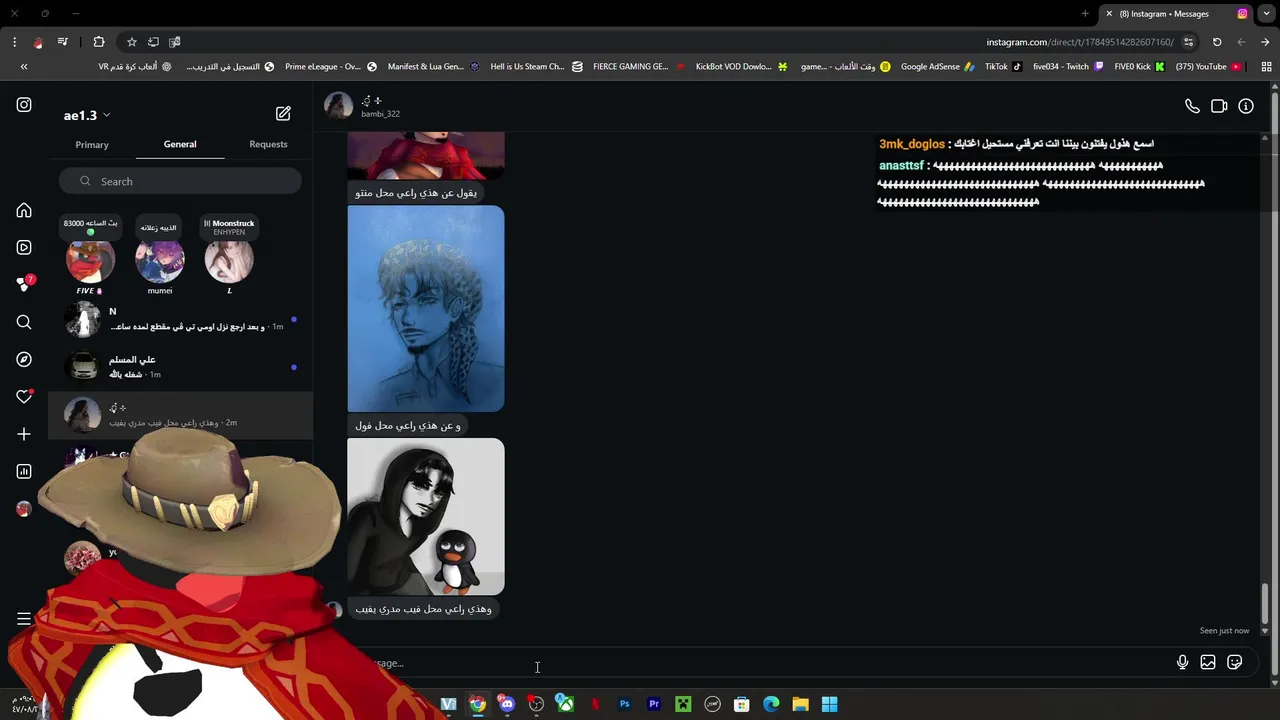Viewport: 1280px width, 720px height.
Task: Open Explore compass icon in the sidebar
Action: (24, 359)
